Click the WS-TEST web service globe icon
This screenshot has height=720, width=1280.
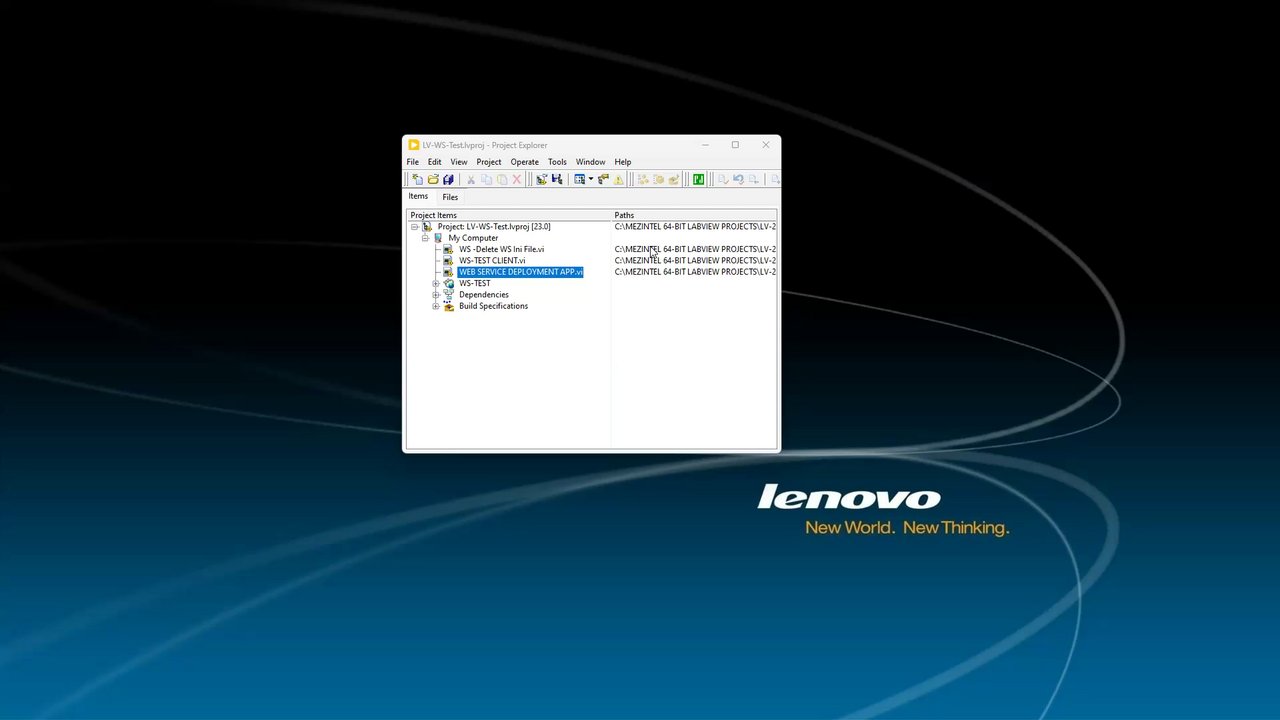tap(448, 283)
